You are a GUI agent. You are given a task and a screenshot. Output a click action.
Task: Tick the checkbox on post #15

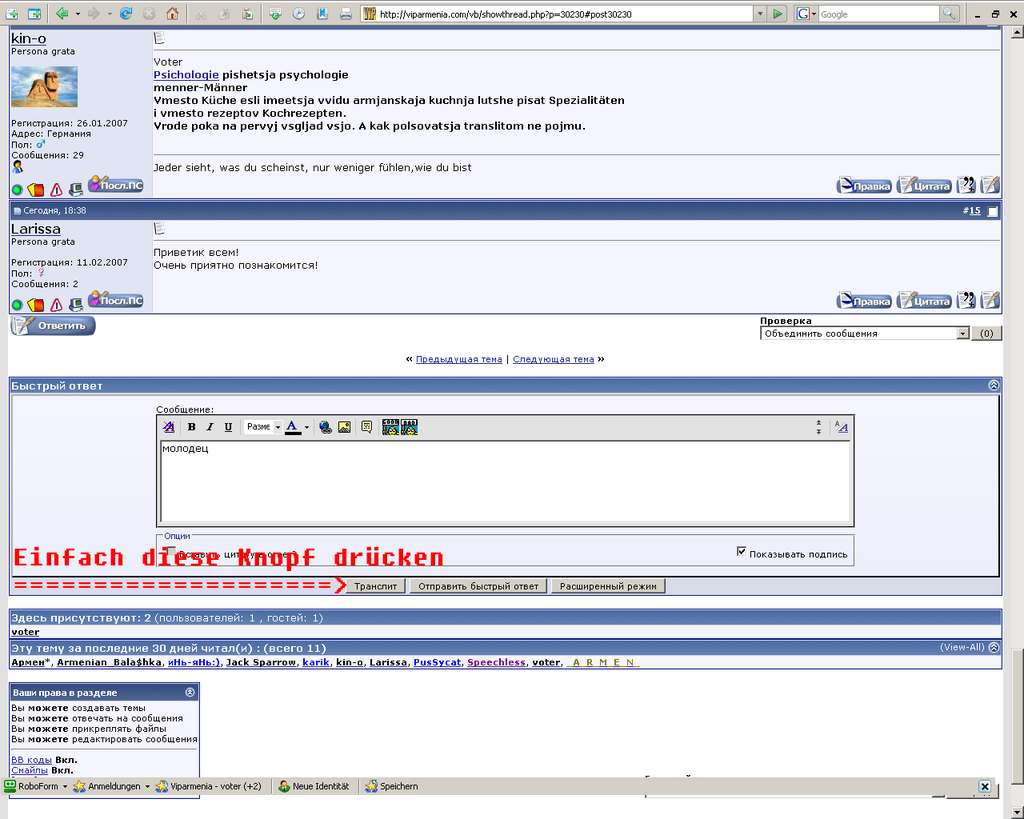click(x=992, y=212)
